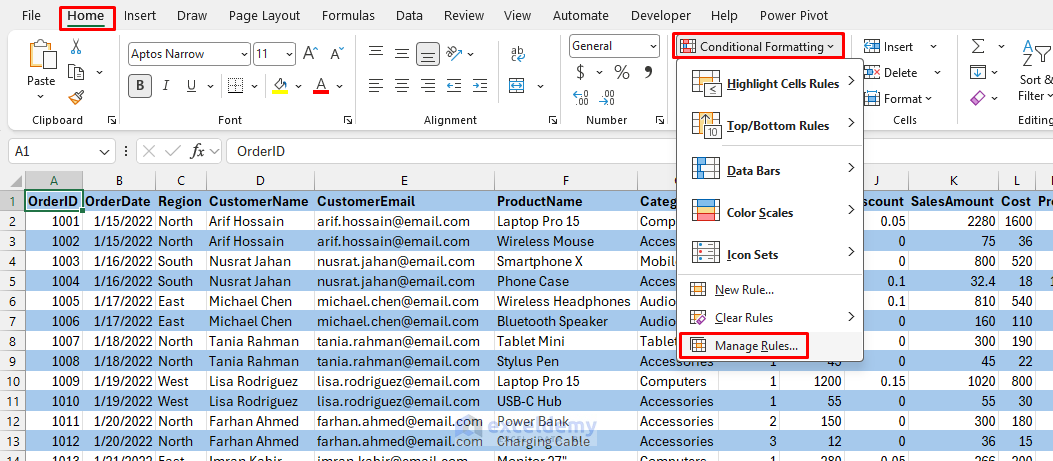This screenshot has height=461, width=1053.
Task: Apply Percent Style format
Action: tap(622, 72)
